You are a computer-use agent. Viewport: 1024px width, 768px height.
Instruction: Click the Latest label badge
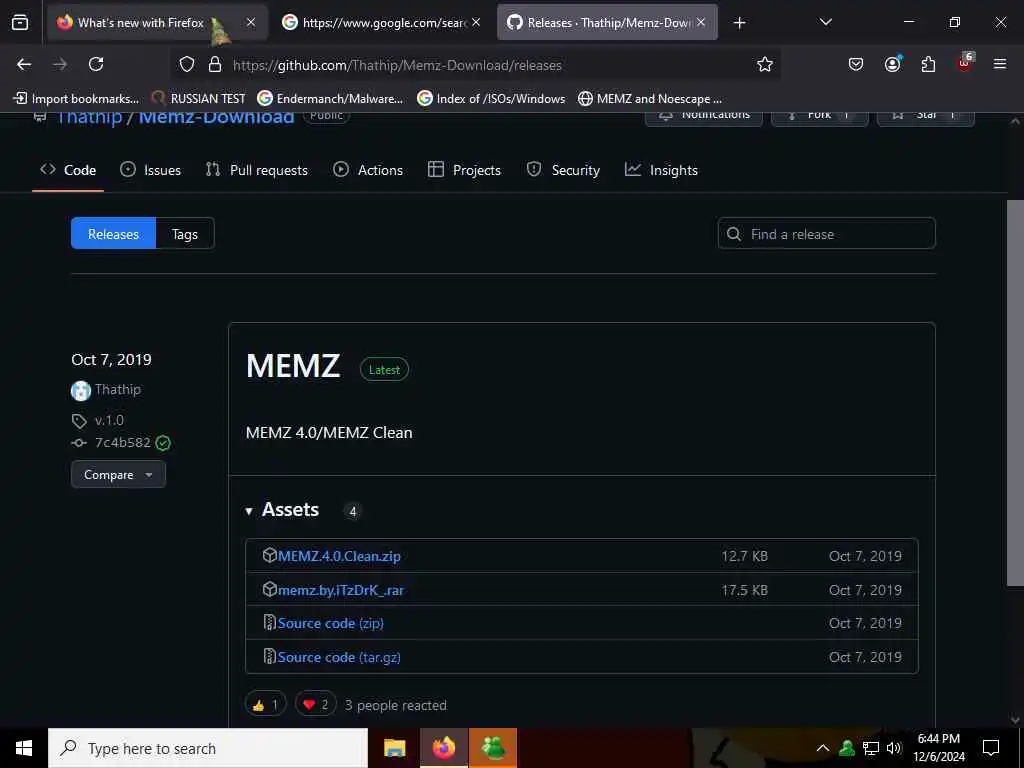tap(384, 370)
